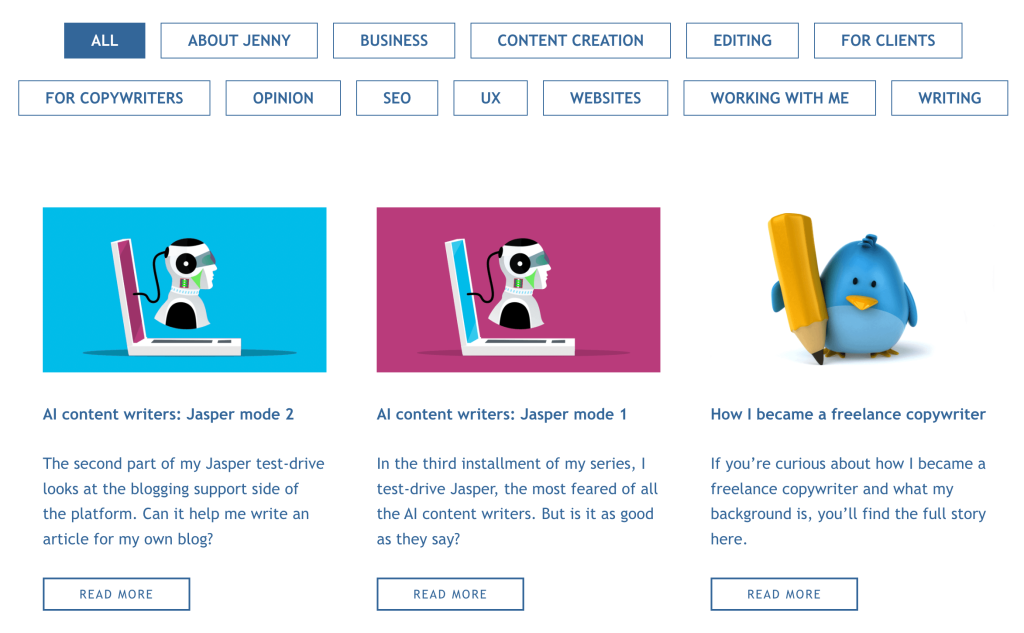
Task: Open the Working With Me filter
Action: coord(779,98)
